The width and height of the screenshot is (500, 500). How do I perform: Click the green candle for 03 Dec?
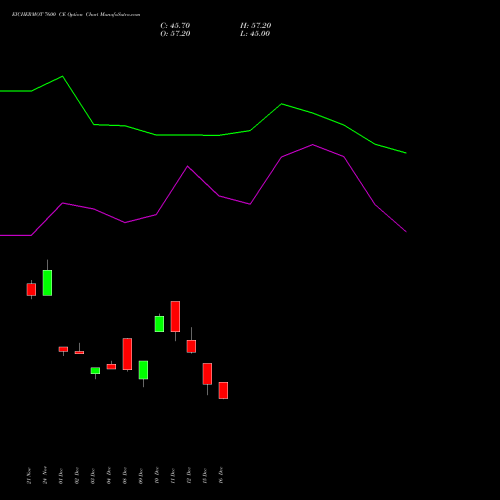(95, 371)
